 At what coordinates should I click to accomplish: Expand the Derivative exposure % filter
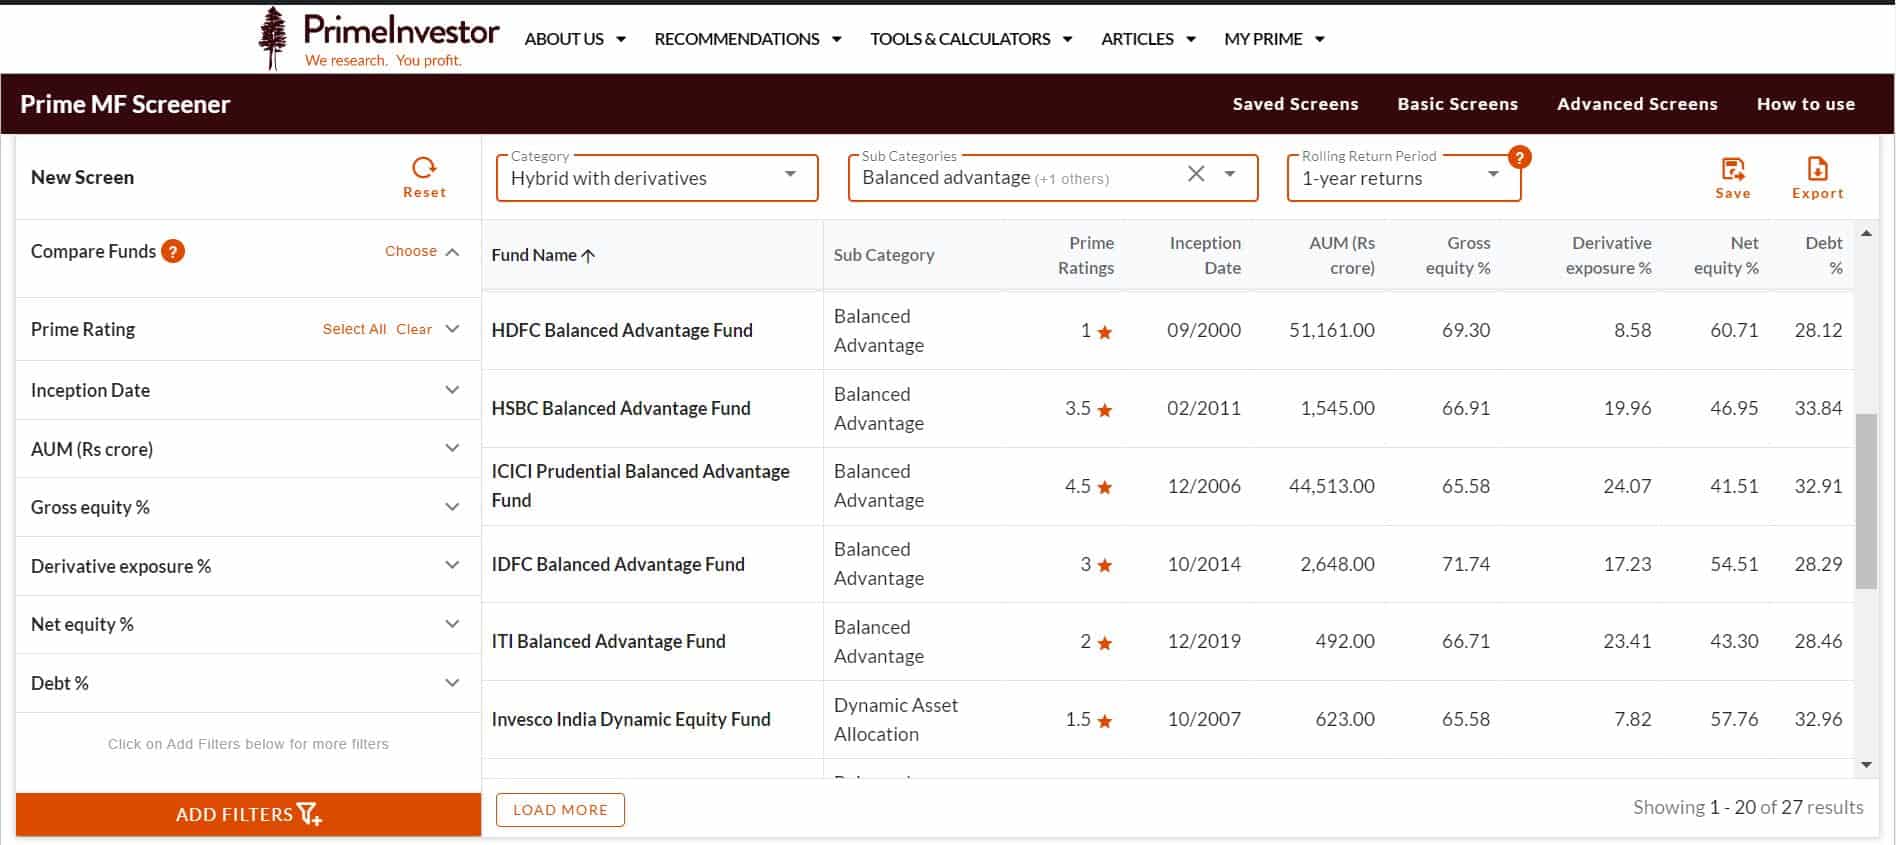(x=452, y=565)
